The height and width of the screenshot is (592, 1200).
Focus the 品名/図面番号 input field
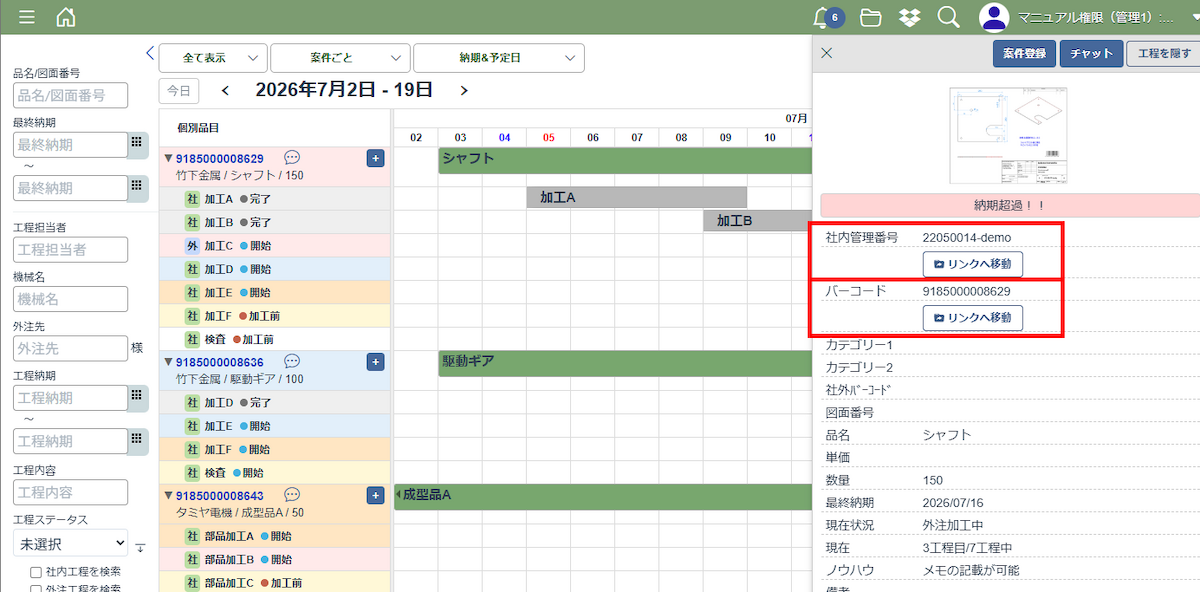click(x=70, y=95)
